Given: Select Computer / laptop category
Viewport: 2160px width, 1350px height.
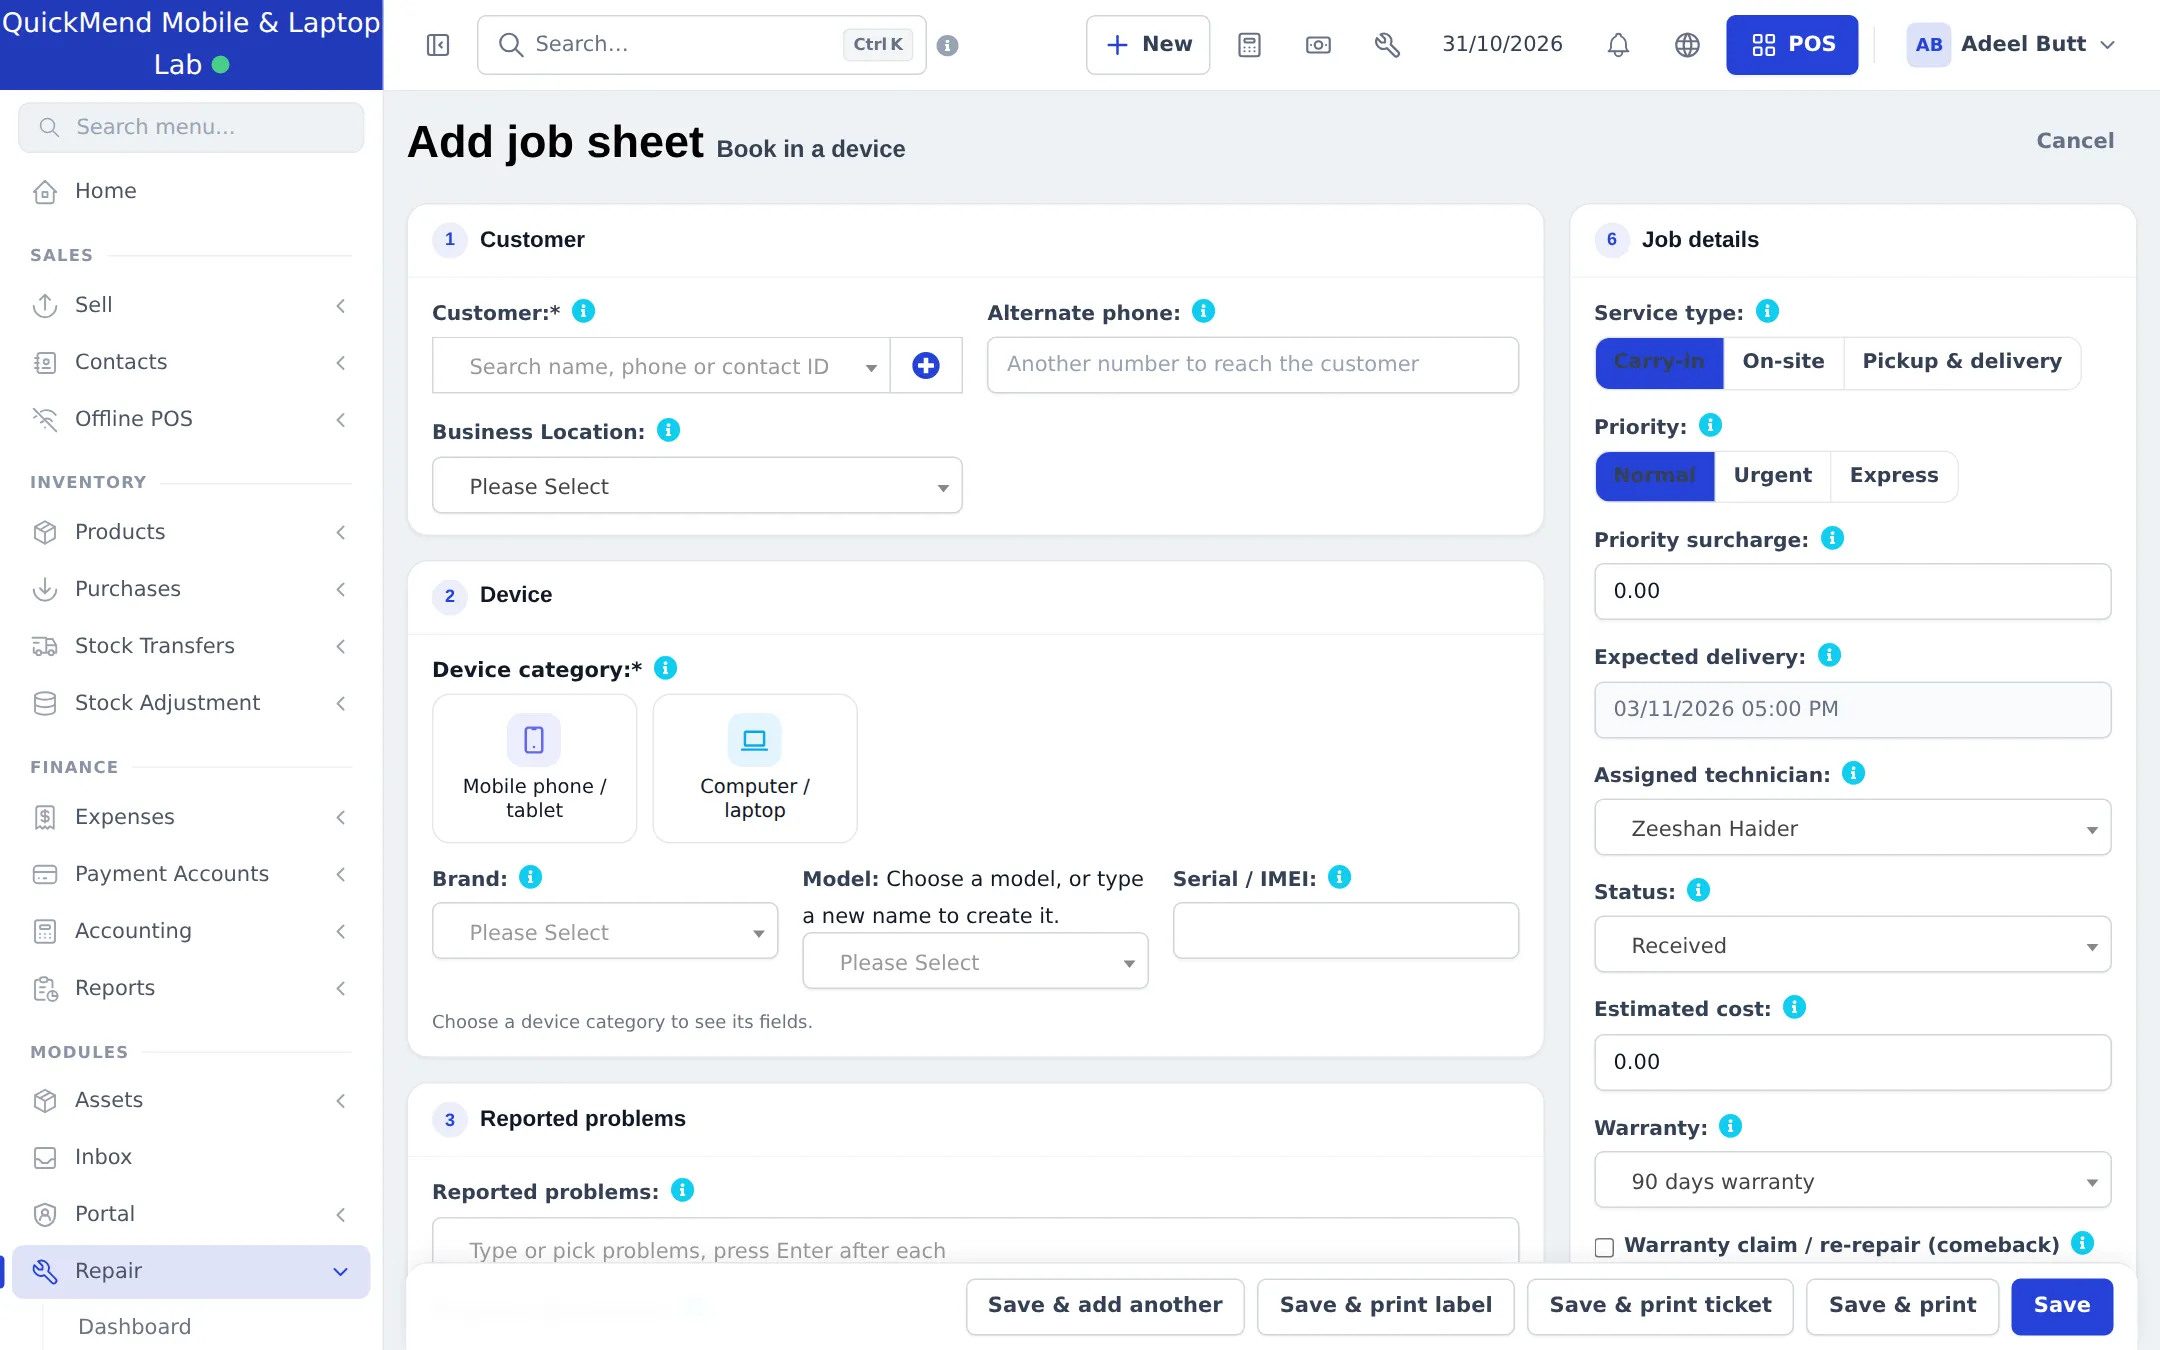Looking at the screenshot, I should pos(755,768).
